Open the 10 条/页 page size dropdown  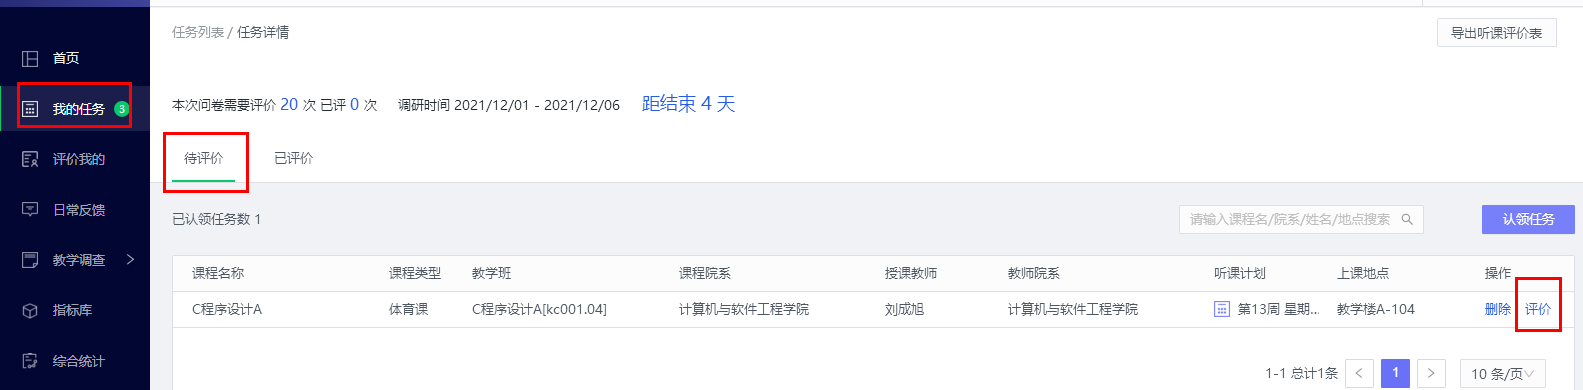[x=1502, y=374]
